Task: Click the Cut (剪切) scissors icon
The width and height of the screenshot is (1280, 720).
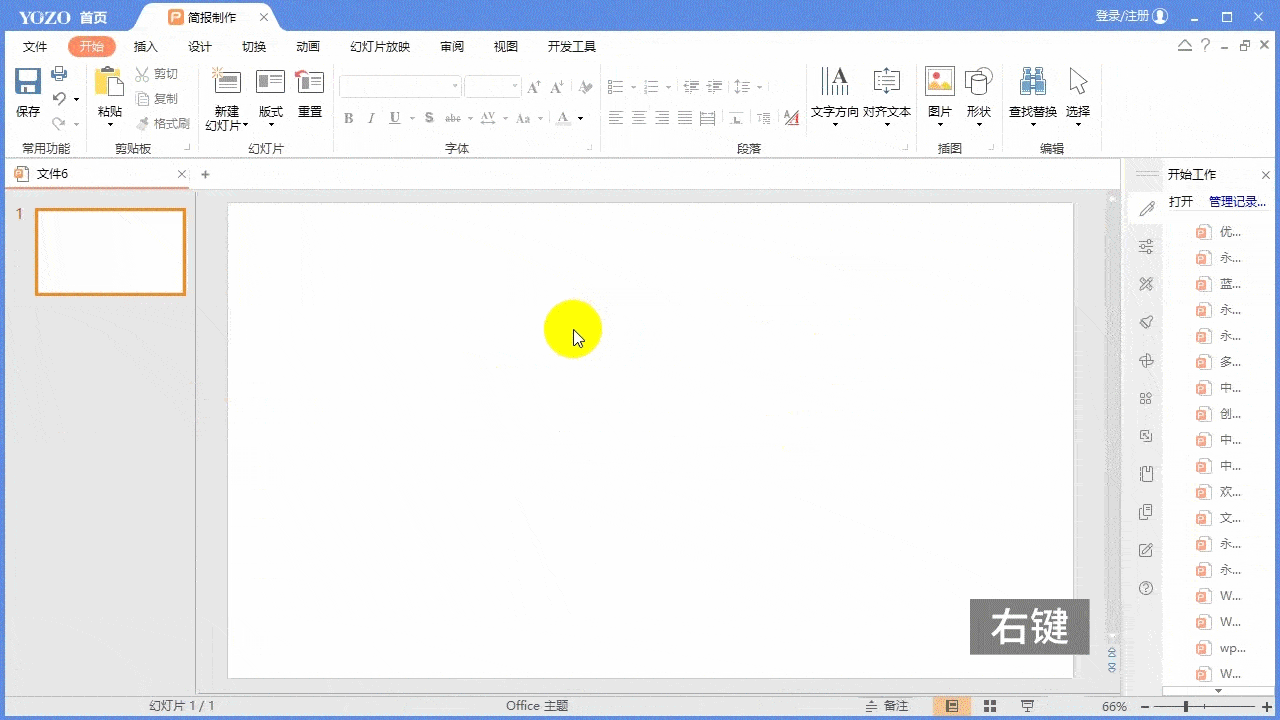Action: pyautogui.click(x=143, y=74)
